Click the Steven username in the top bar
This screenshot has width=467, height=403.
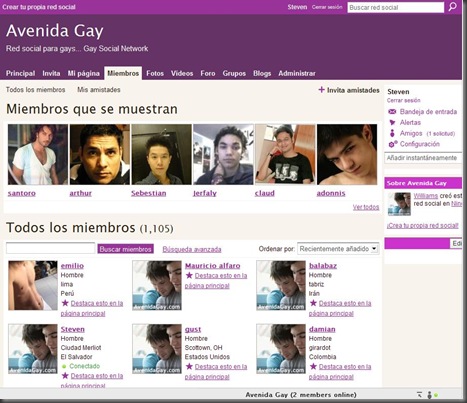tap(297, 7)
